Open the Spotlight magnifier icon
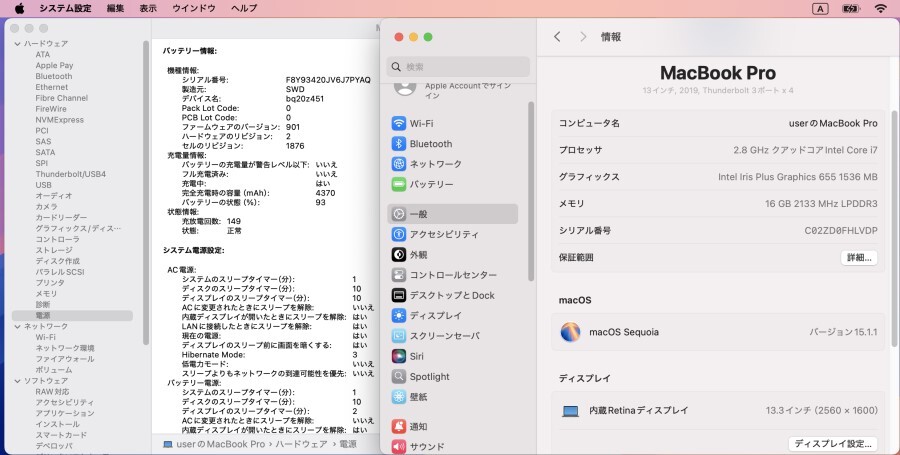 pyautogui.click(x=398, y=376)
